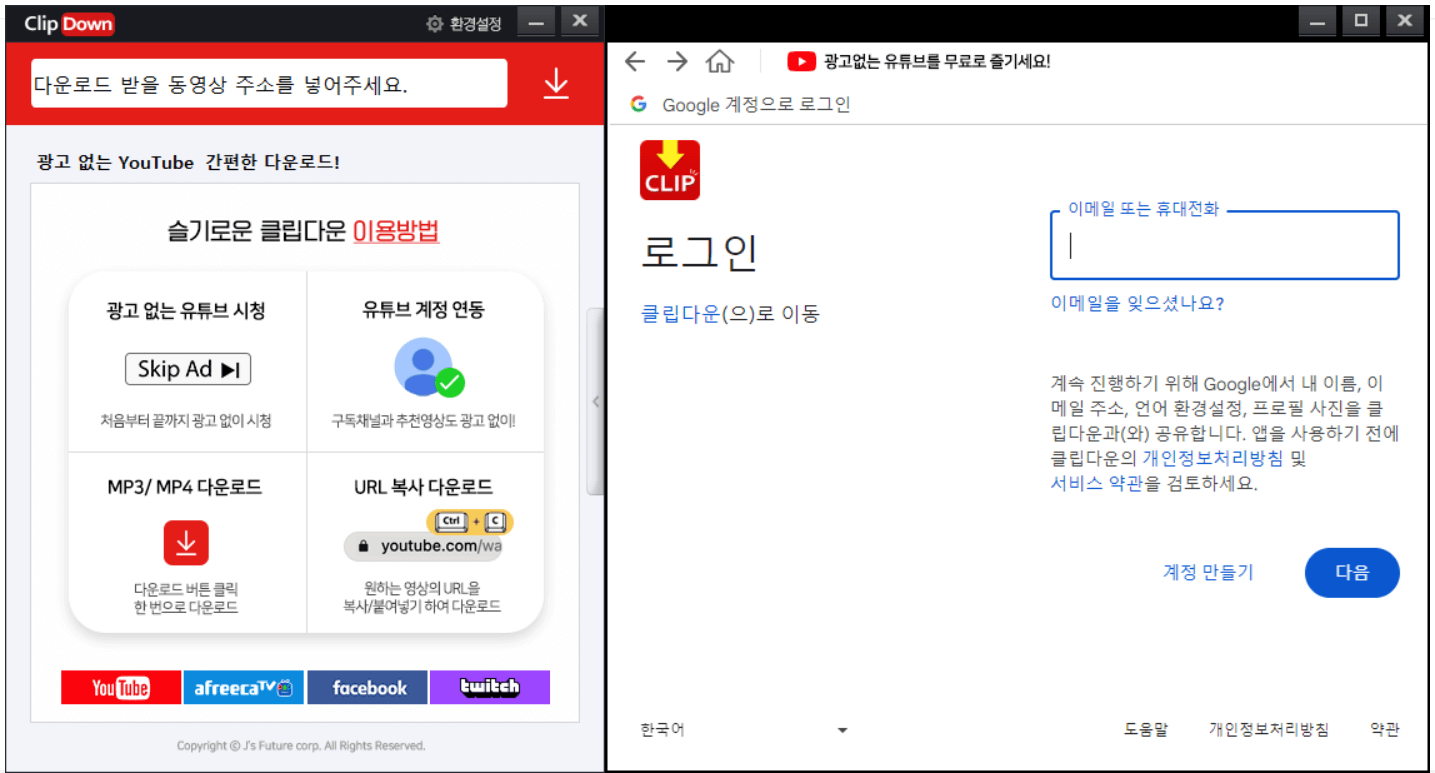Go forward in the browser window
The width and height of the screenshot is (1435, 773).
coord(677,62)
